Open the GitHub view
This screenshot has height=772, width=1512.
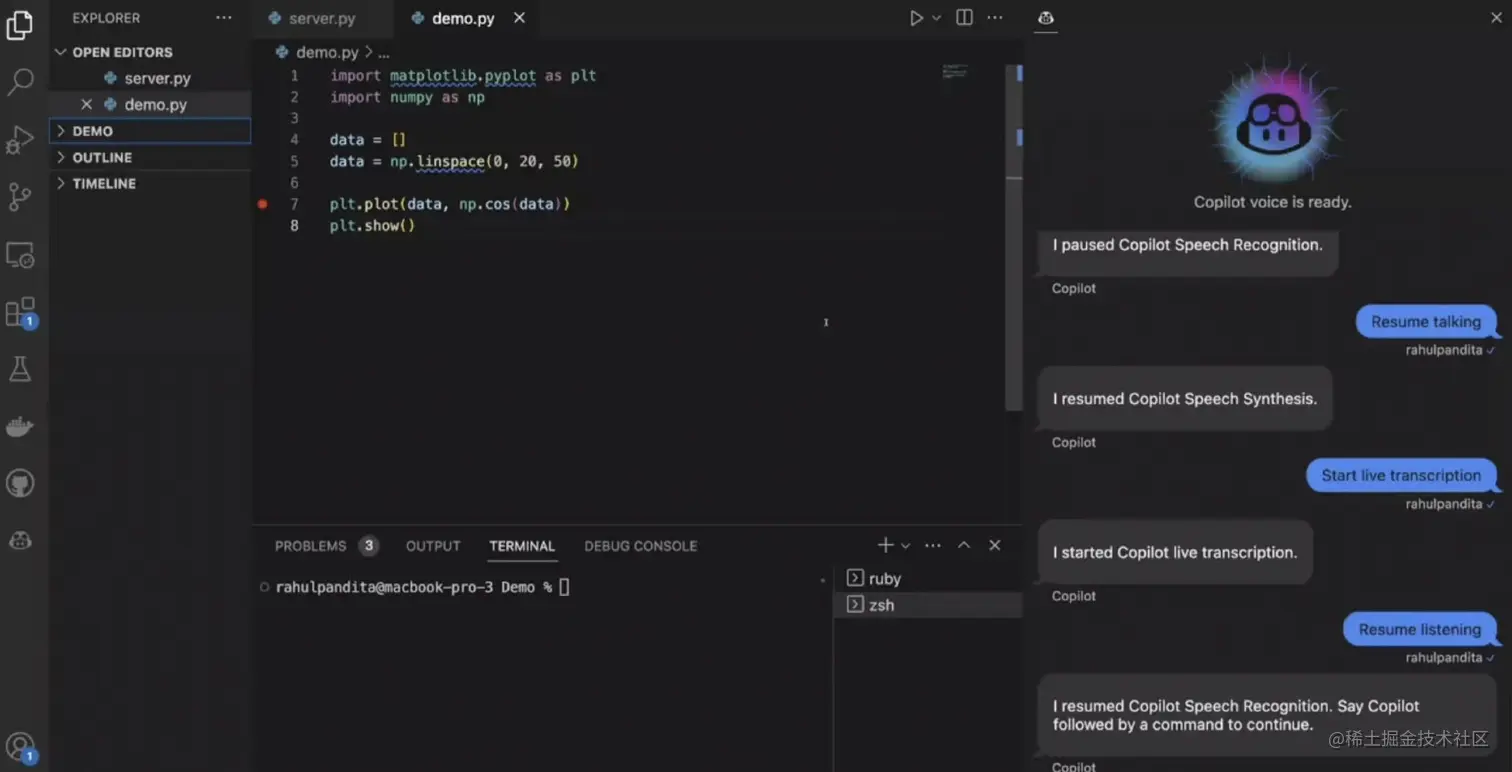coord(20,484)
